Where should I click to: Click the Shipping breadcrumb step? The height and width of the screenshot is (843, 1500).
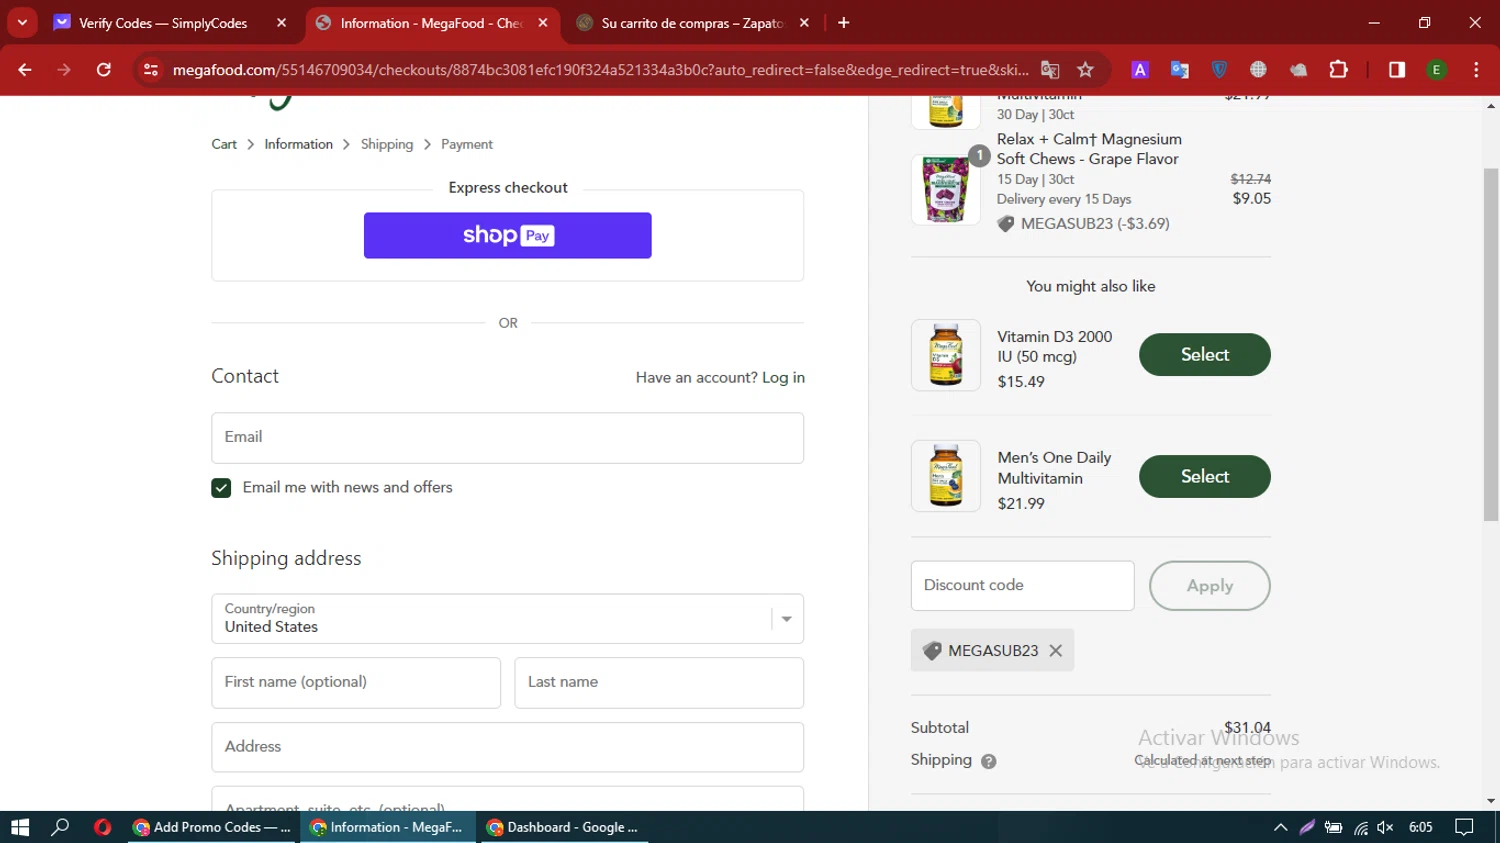point(387,144)
